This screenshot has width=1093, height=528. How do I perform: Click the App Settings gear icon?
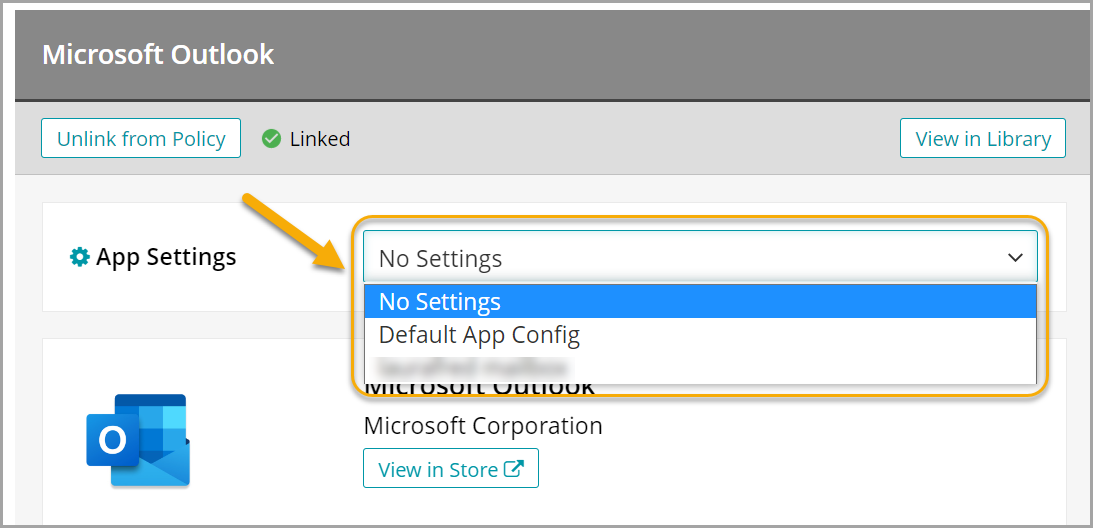click(x=79, y=257)
